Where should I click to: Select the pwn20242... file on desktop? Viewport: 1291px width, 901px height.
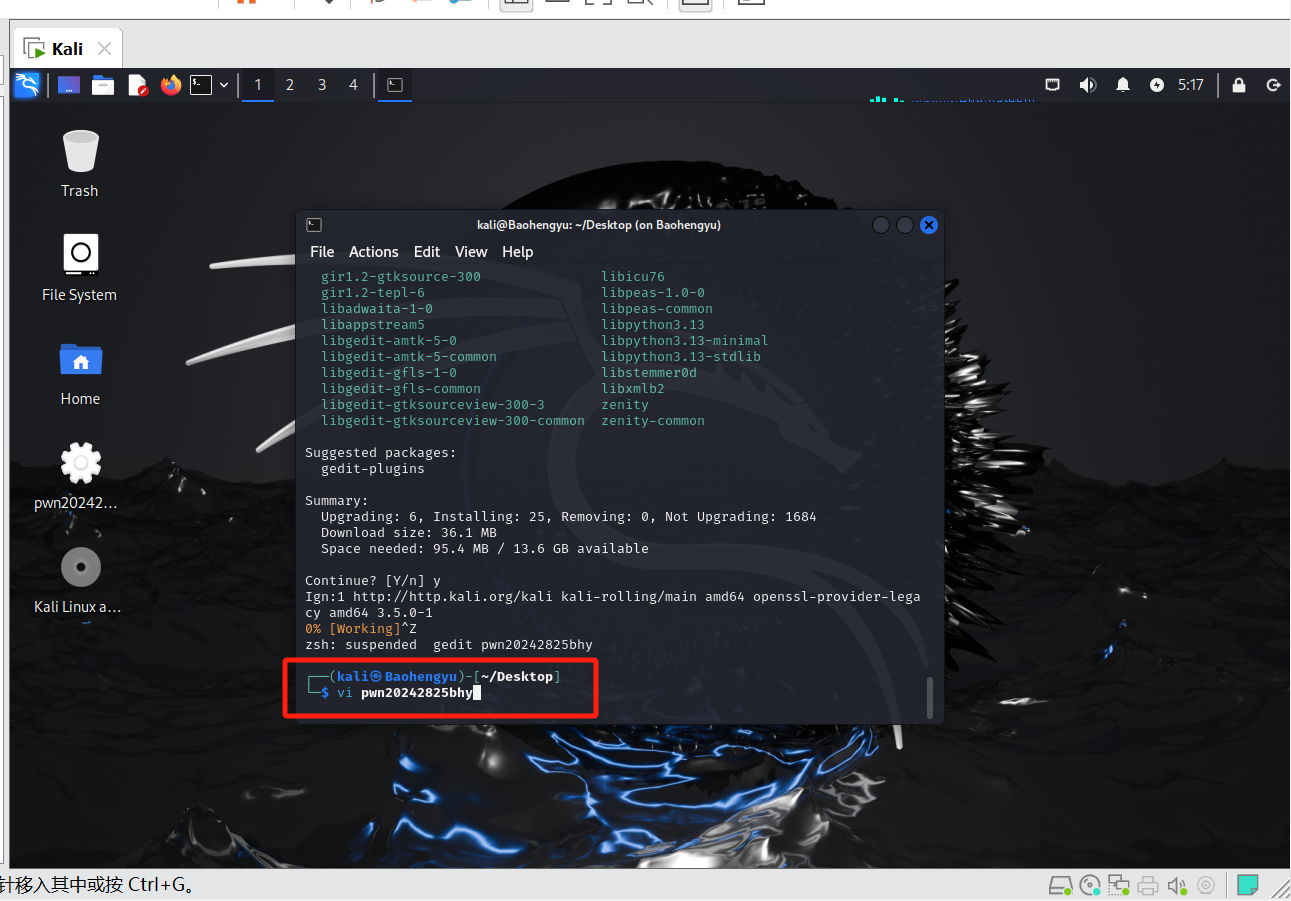(78, 476)
